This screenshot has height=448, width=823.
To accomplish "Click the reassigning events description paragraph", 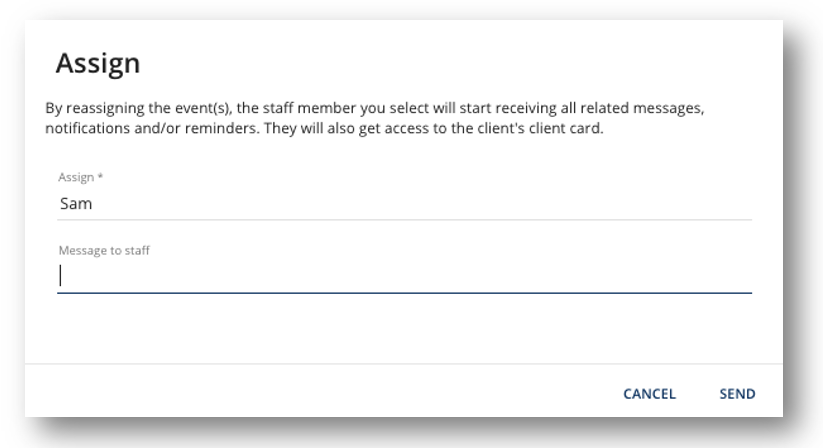I will click(375, 118).
